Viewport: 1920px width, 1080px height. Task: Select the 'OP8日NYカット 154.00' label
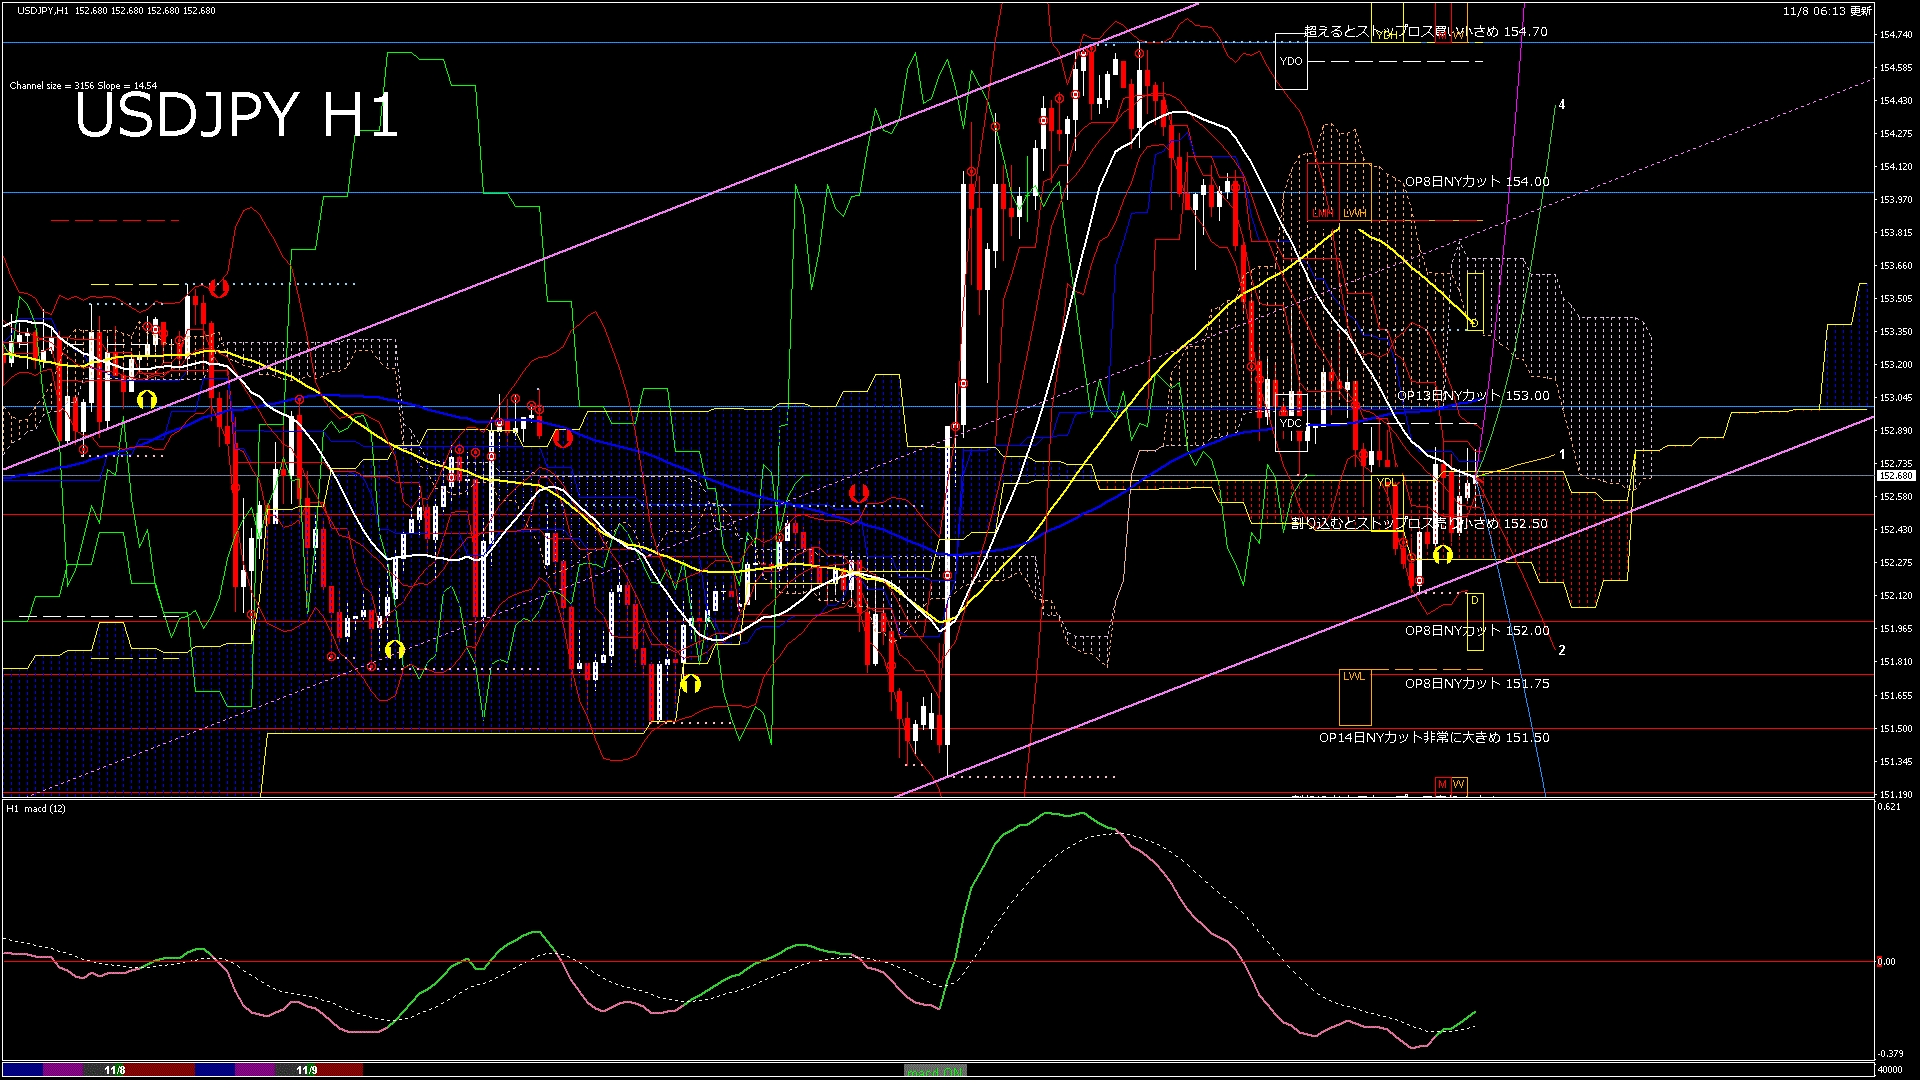(x=1477, y=182)
